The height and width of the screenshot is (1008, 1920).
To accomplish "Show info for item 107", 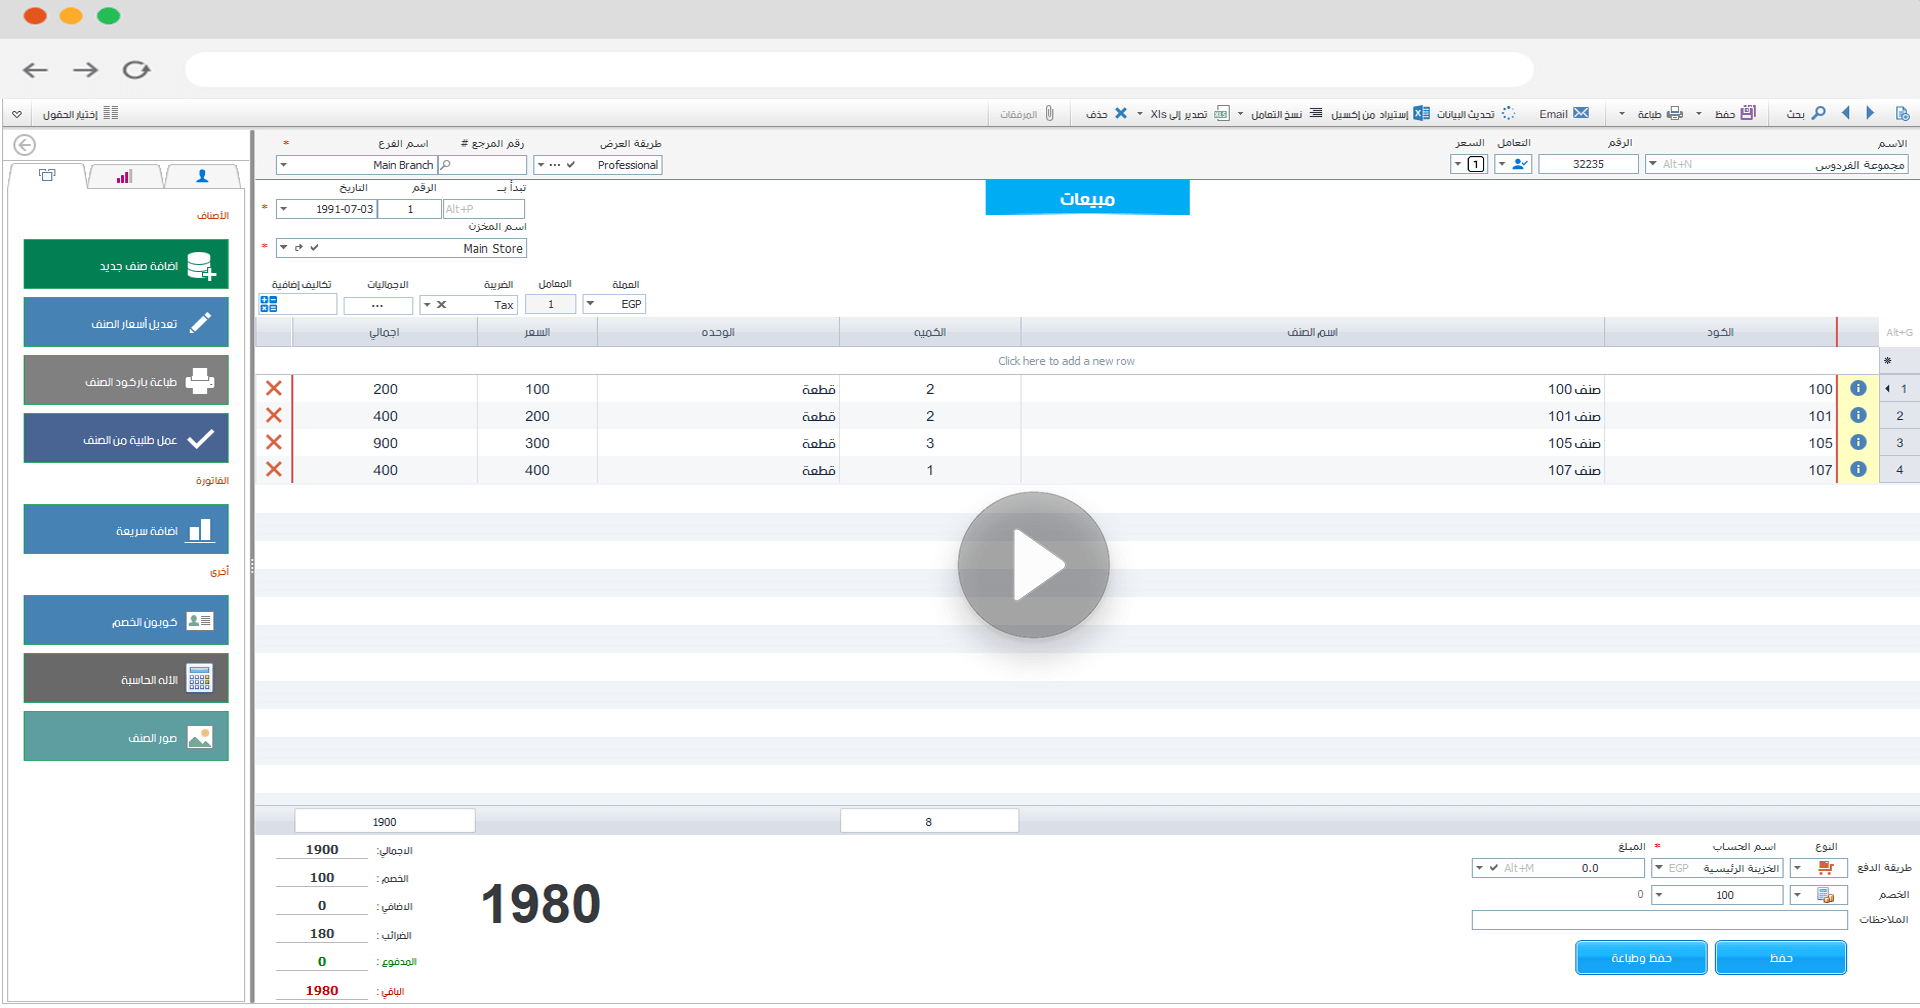I will [x=1858, y=469].
